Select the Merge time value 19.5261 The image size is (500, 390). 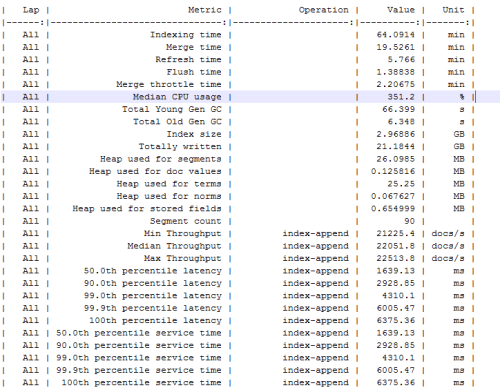coord(395,47)
